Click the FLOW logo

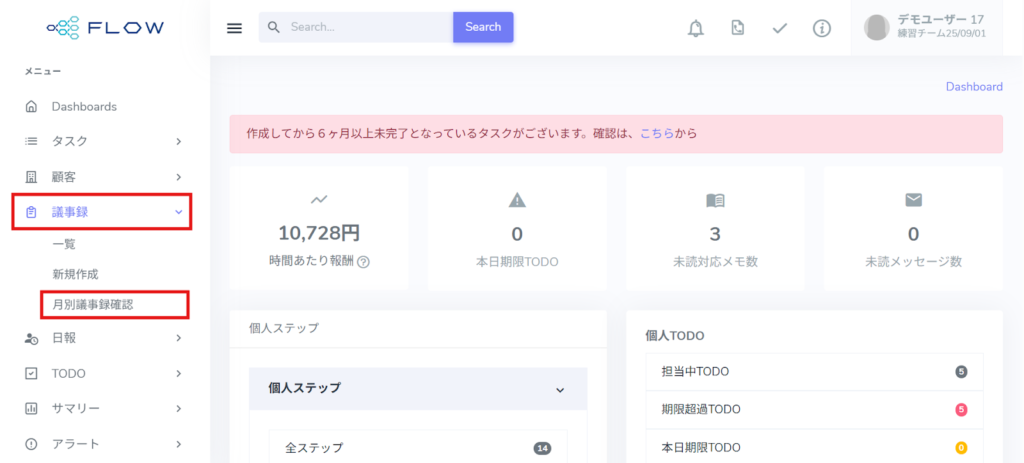click(x=105, y=27)
